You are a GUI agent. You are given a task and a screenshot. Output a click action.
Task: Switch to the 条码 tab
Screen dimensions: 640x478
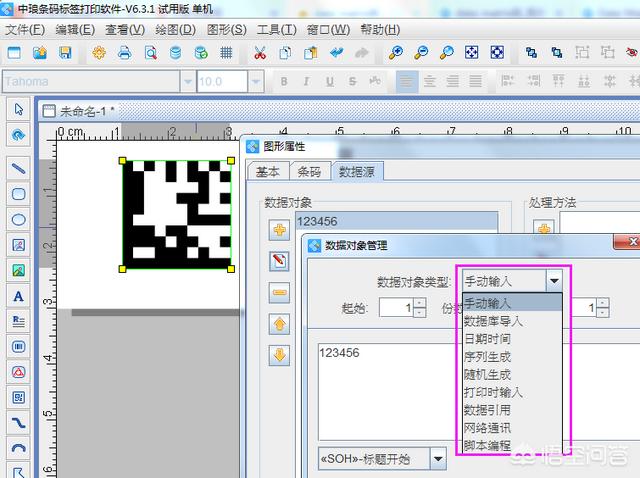click(309, 172)
